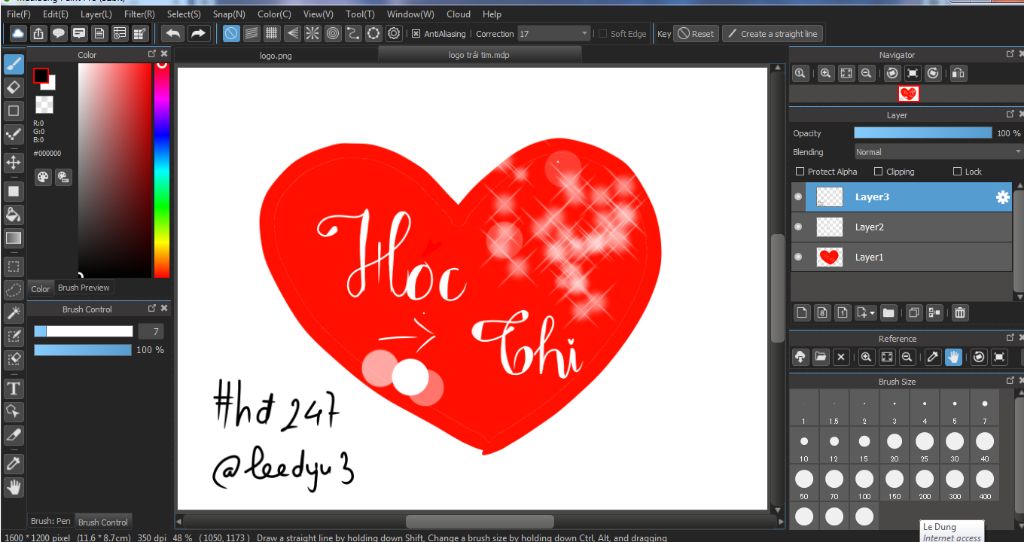
Task: Click the canvas horizontal scrollbar
Action: tap(480, 522)
